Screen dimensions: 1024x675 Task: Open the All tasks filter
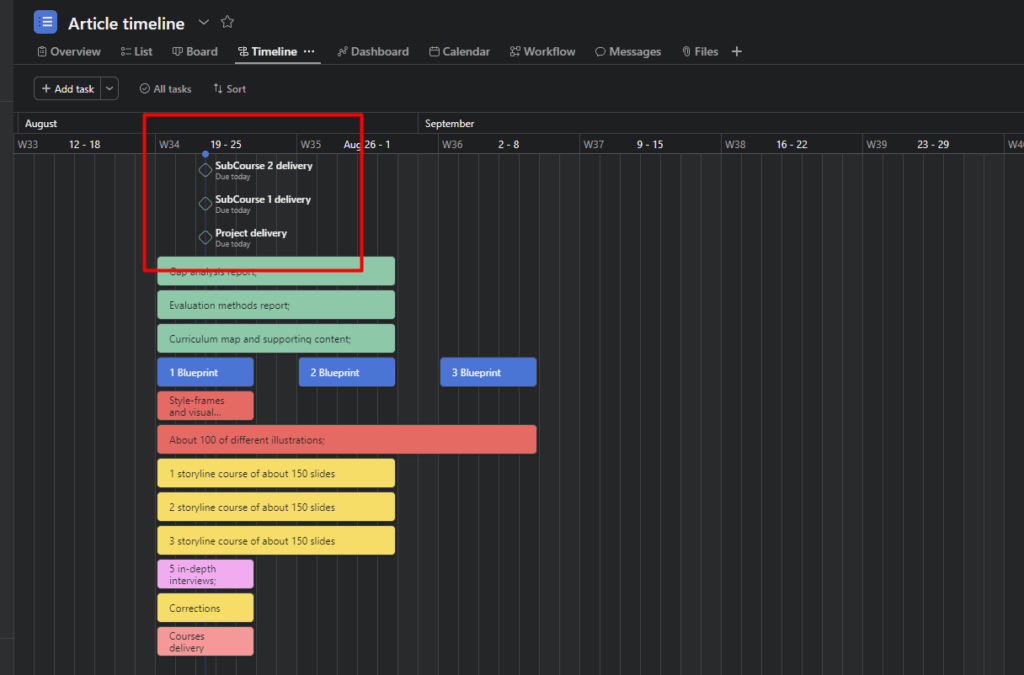pos(165,89)
